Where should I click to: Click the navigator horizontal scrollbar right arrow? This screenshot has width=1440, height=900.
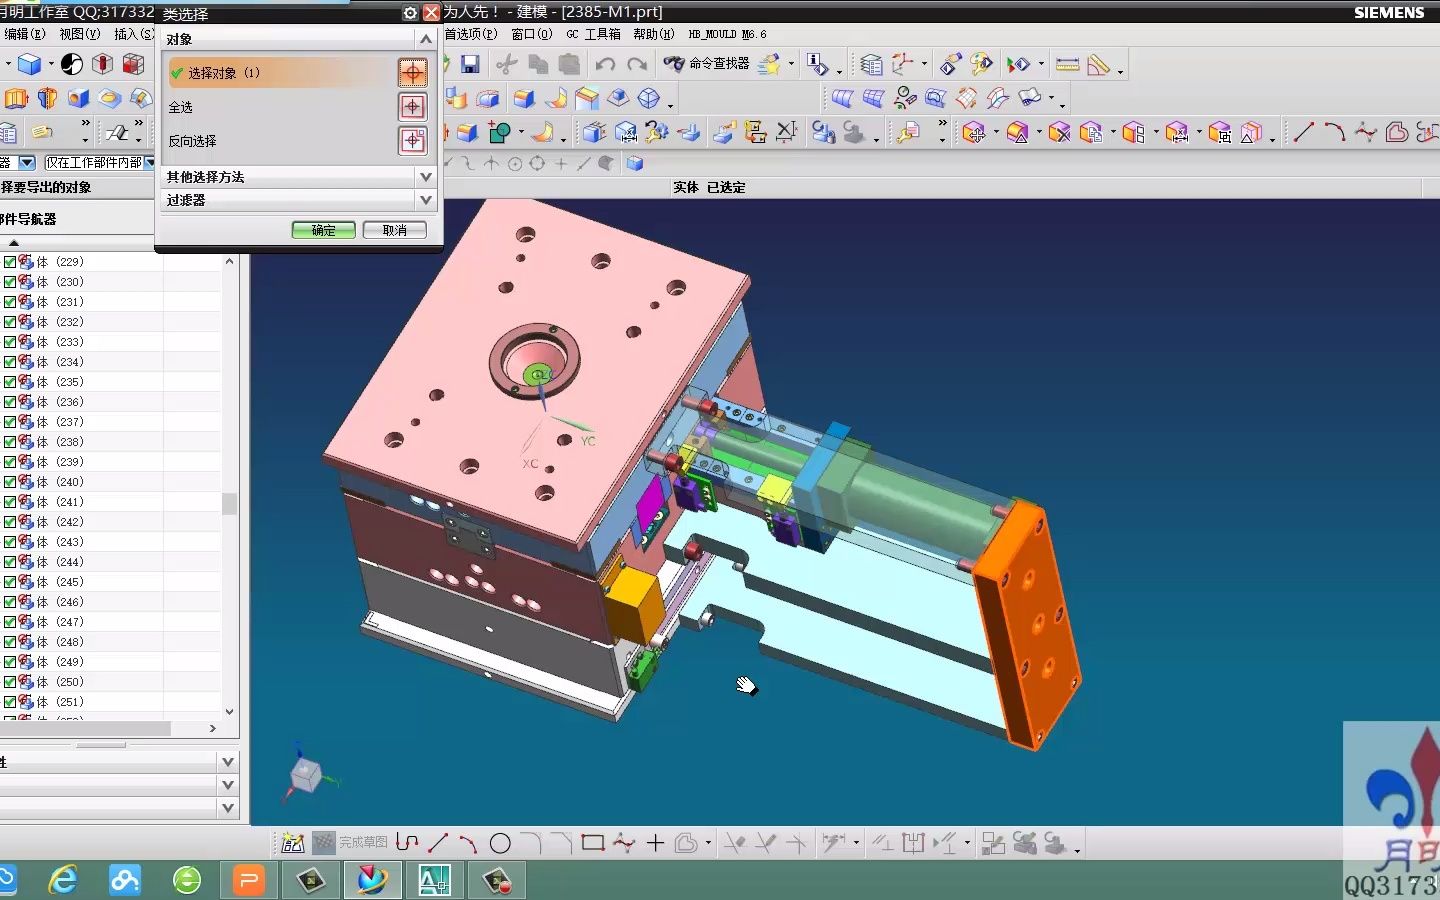click(x=213, y=729)
